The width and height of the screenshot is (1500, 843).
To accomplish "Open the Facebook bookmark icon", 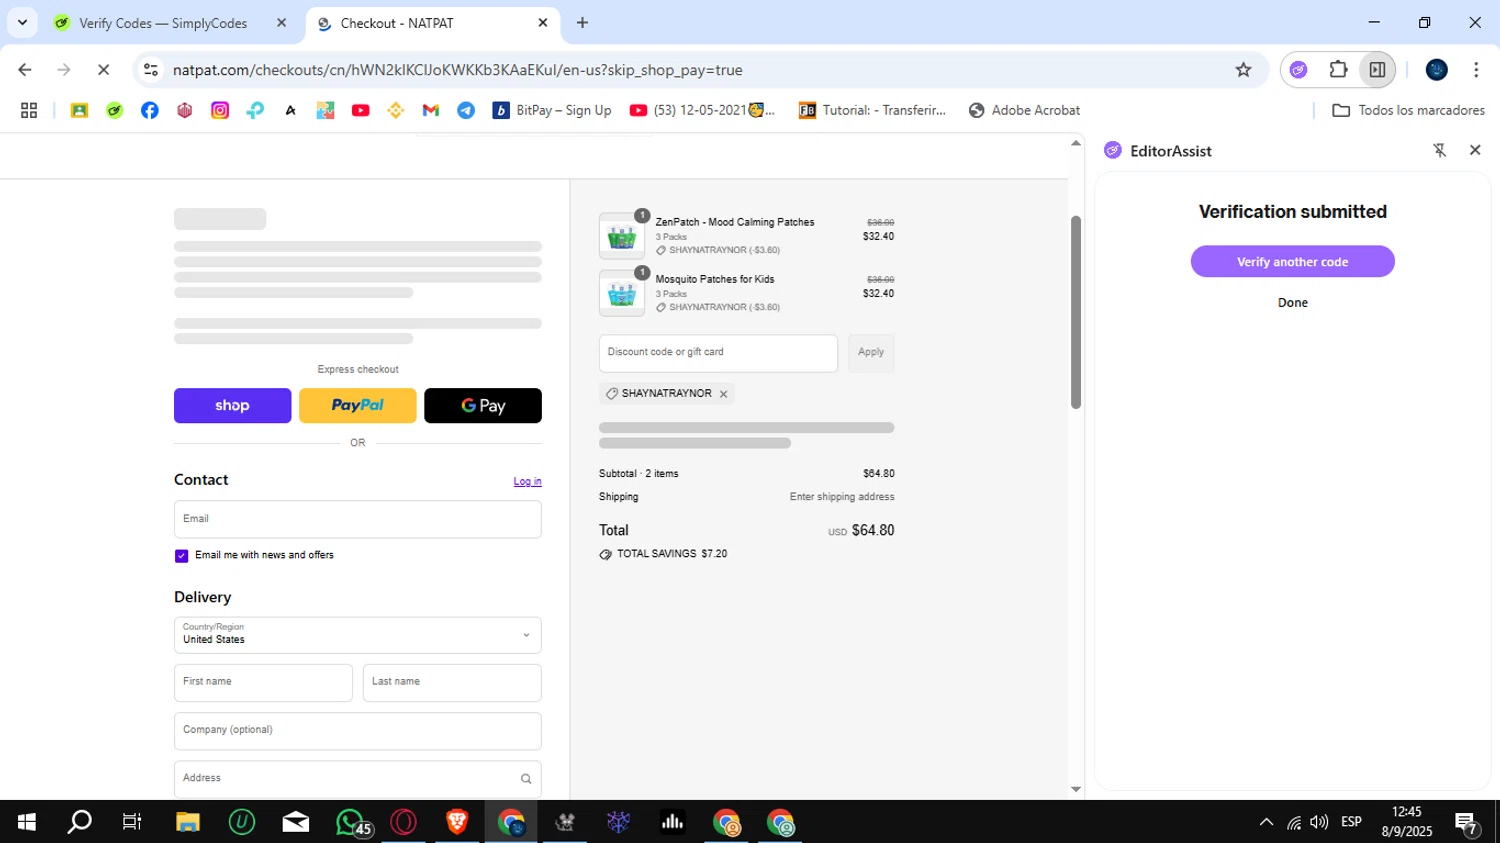I will tap(150, 110).
